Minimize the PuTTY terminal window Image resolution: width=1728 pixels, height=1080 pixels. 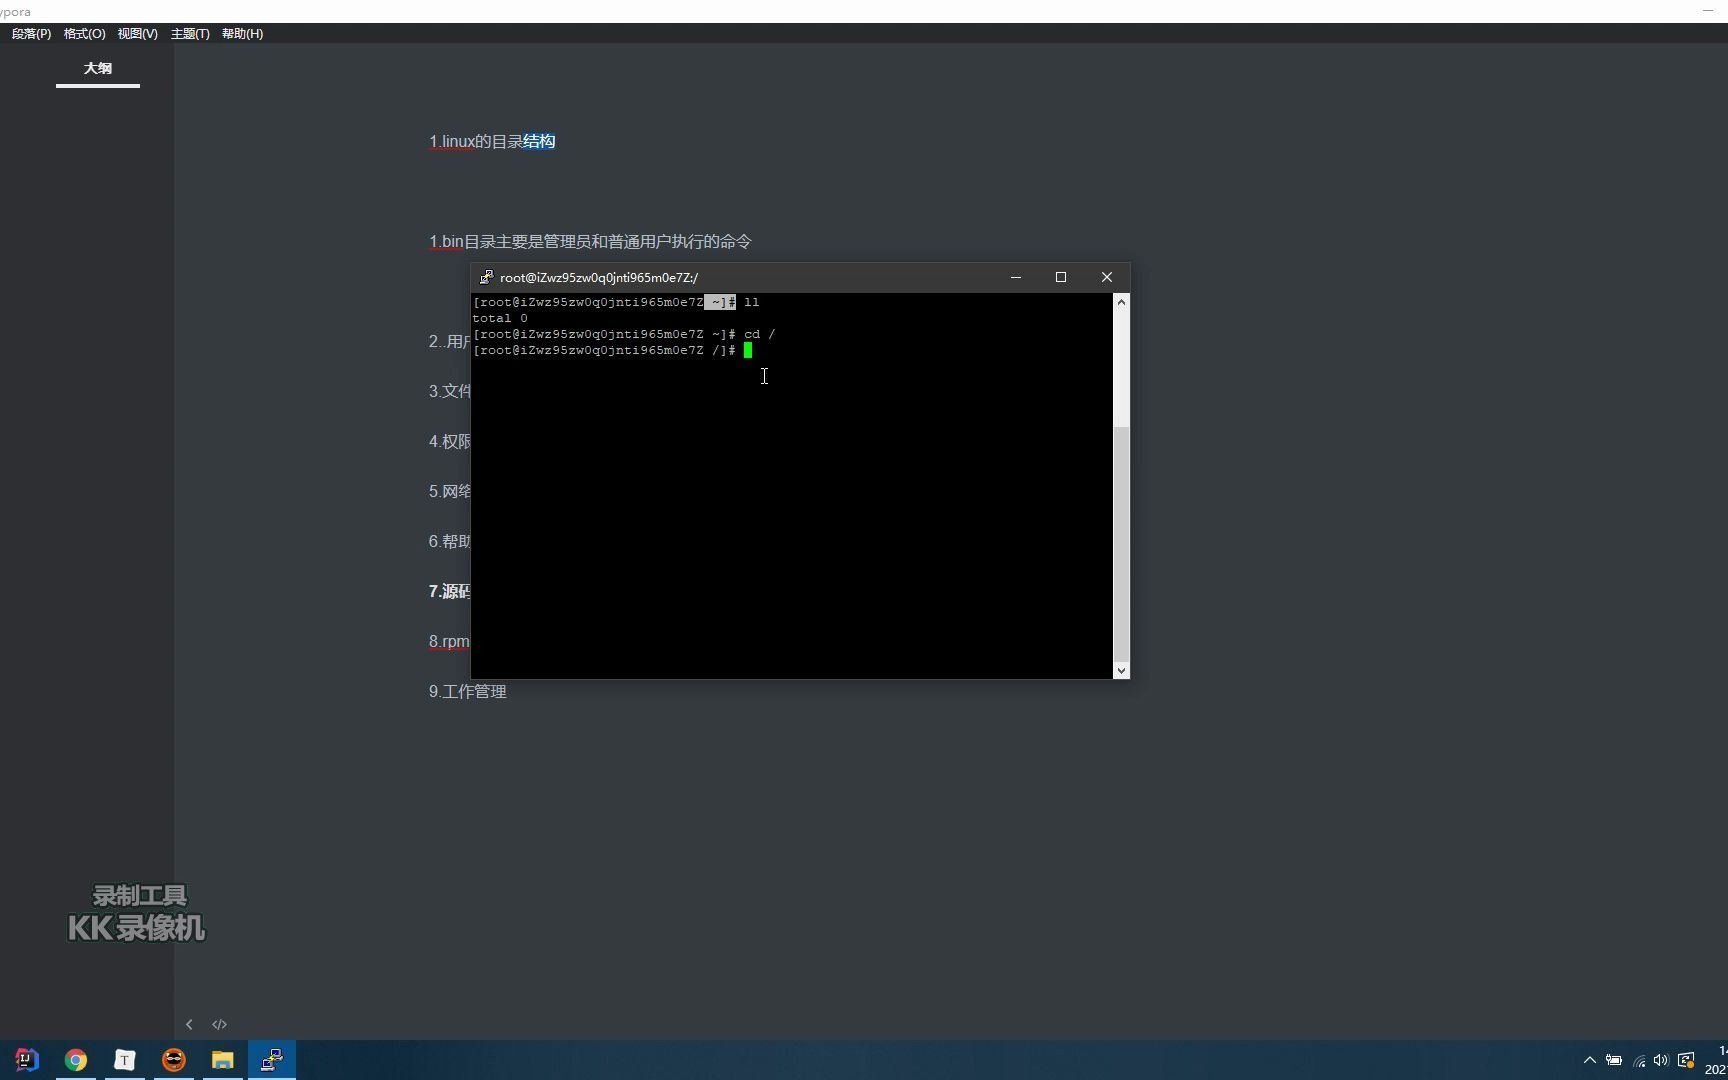coord(1016,277)
